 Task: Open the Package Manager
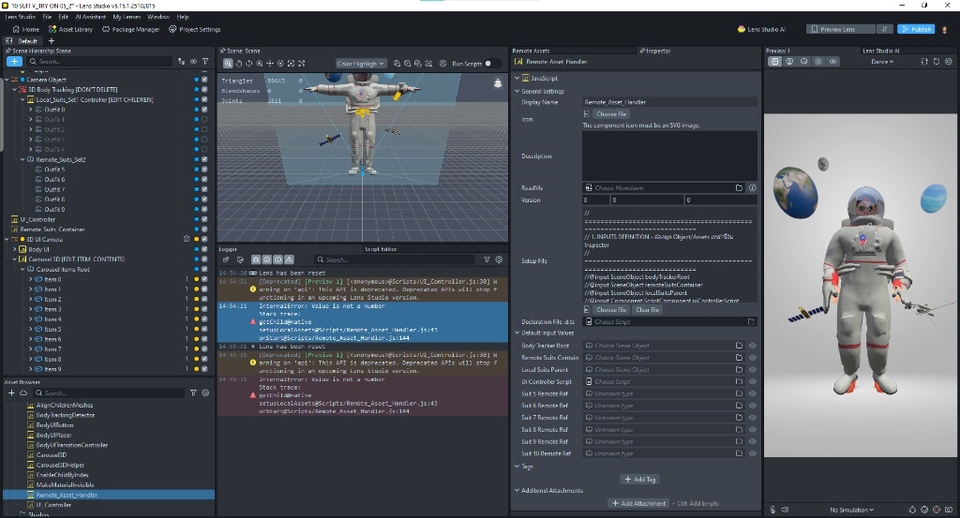click(134, 29)
